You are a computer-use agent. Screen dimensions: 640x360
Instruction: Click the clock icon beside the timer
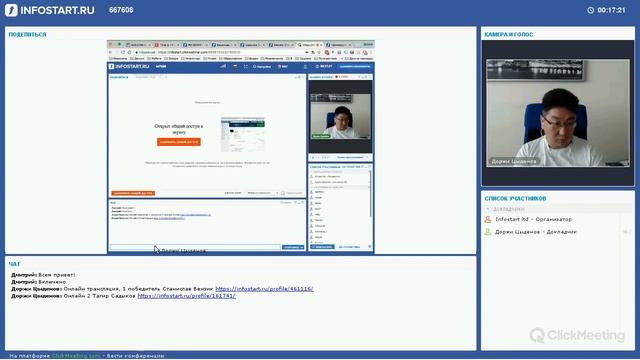[591, 10]
